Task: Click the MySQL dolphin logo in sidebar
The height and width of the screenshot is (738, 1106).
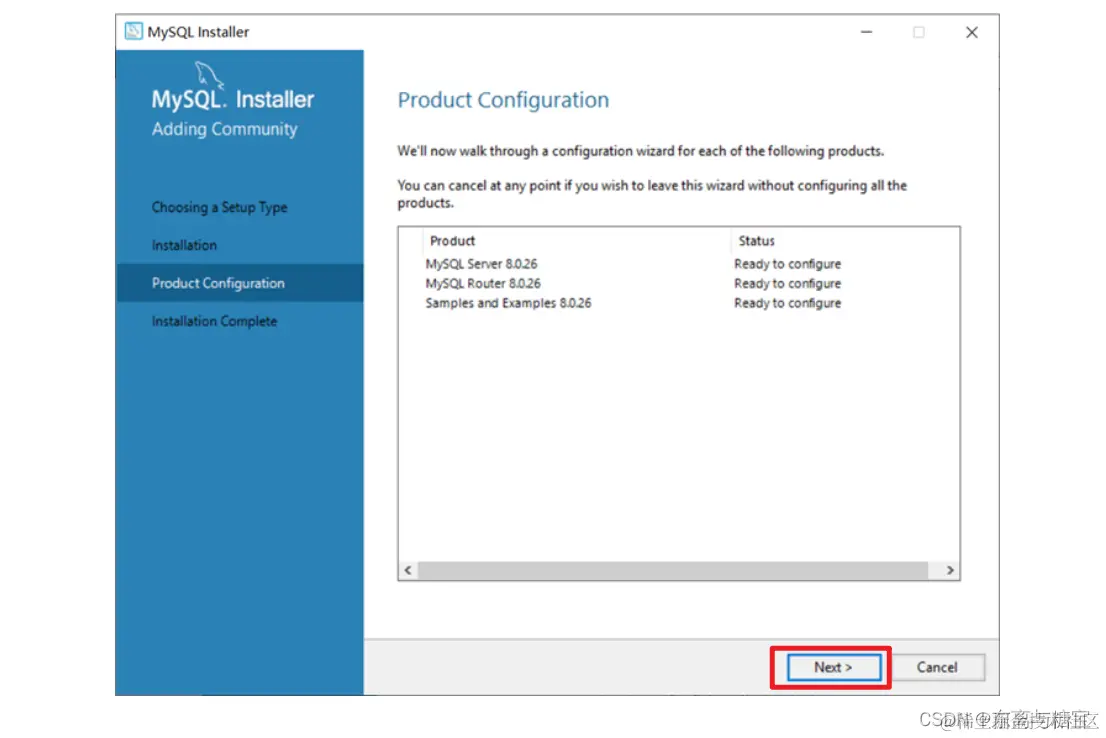Action: tap(209, 75)
